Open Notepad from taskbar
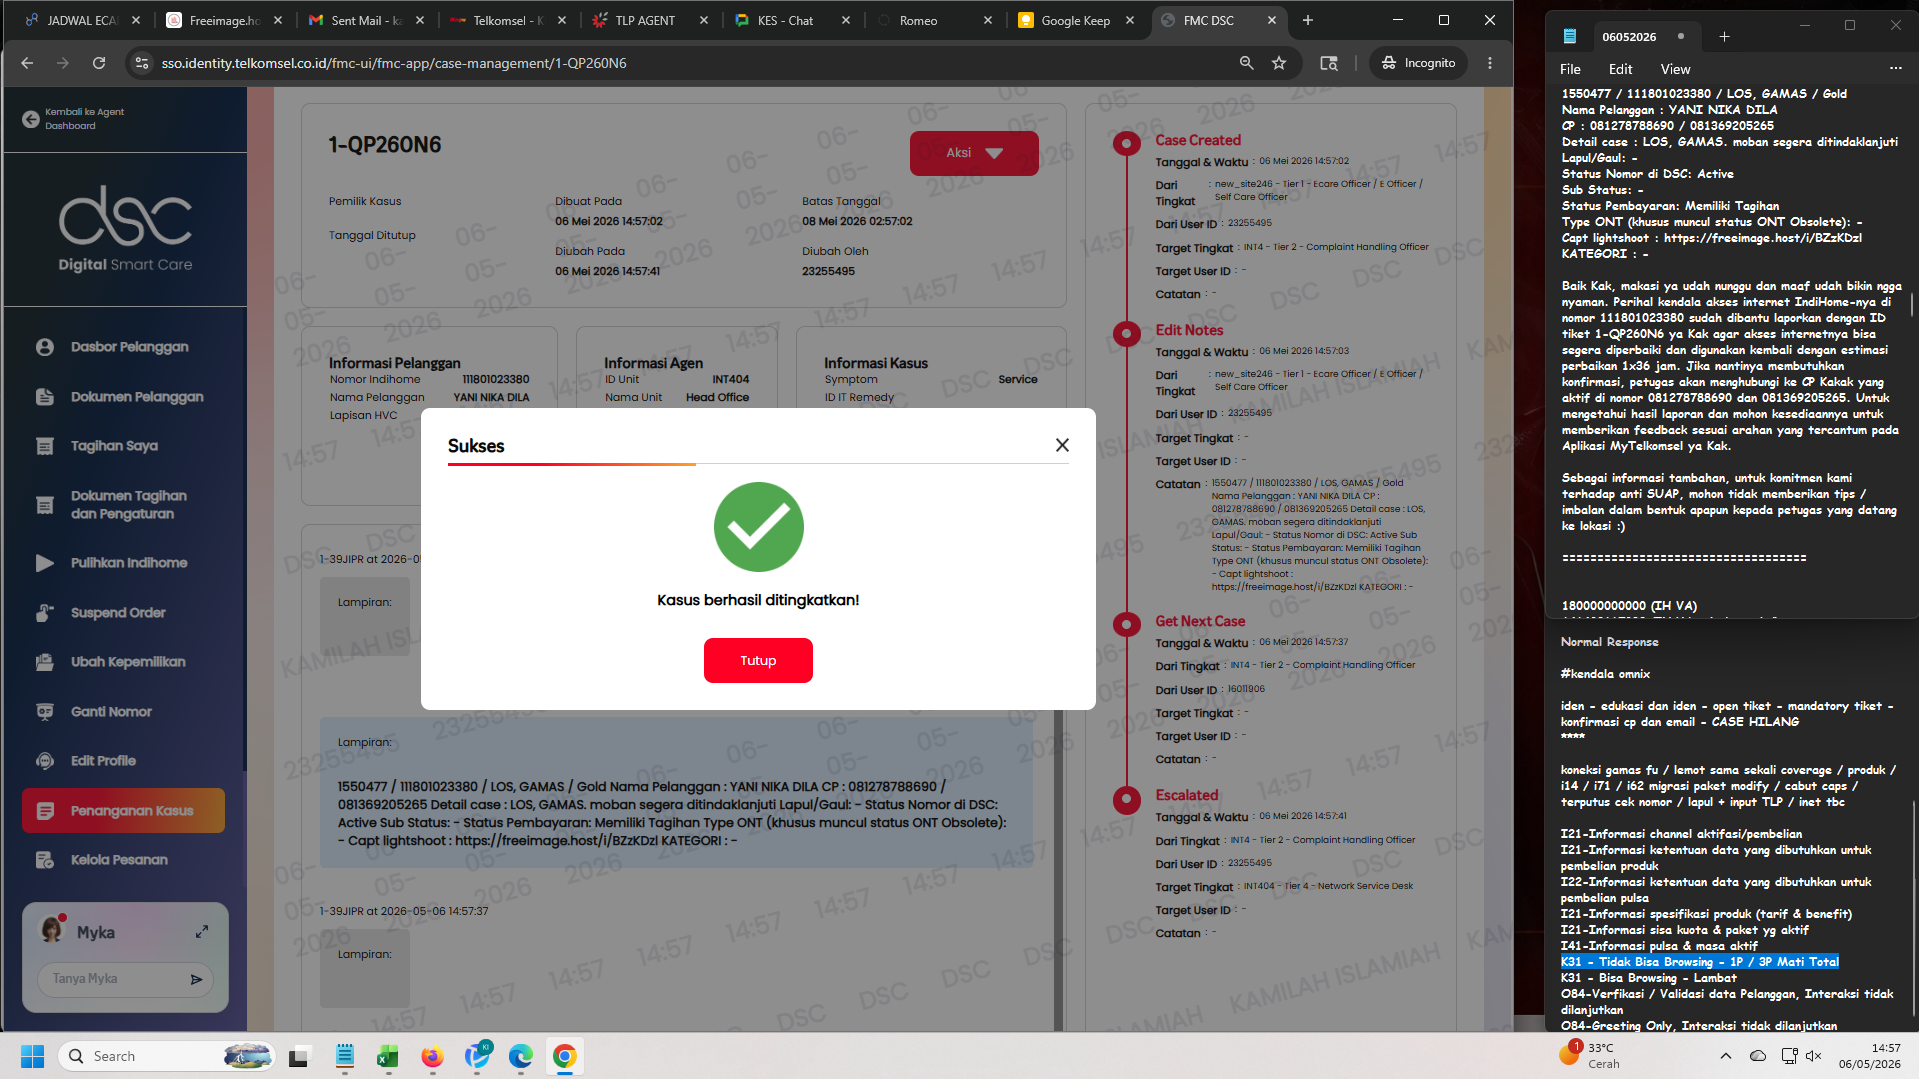The image size is (1919, 1079). (x=345, y=1056)
